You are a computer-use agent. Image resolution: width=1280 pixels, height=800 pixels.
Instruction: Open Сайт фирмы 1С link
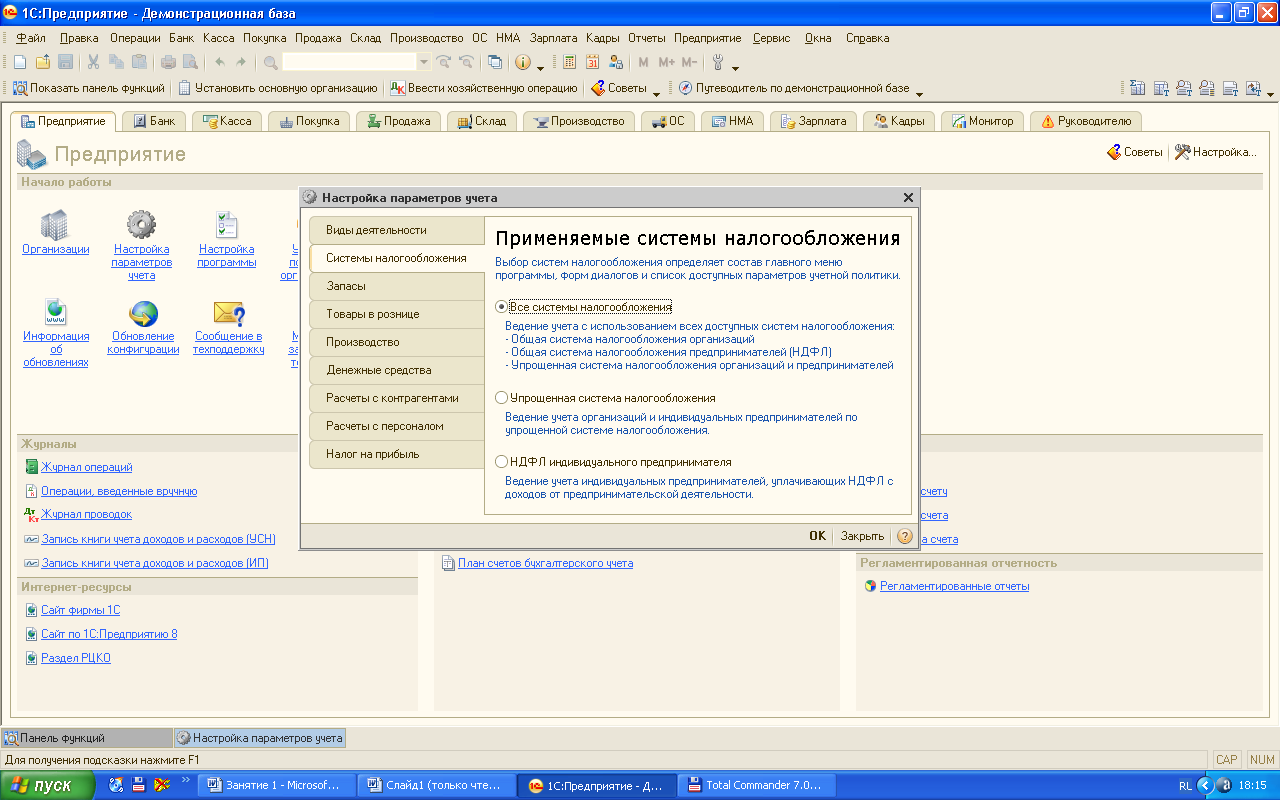click(x=80, y=610)
